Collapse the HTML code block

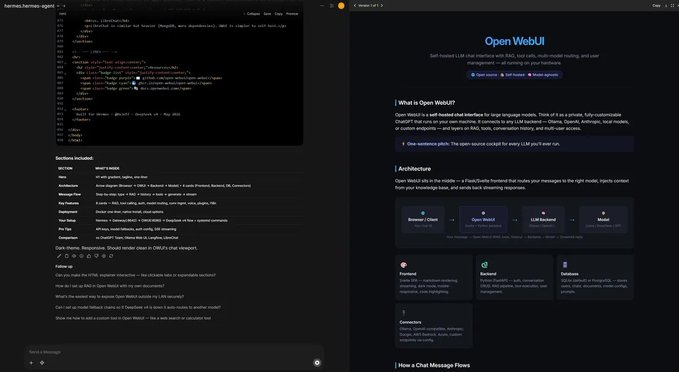click(x=253, y=14)
